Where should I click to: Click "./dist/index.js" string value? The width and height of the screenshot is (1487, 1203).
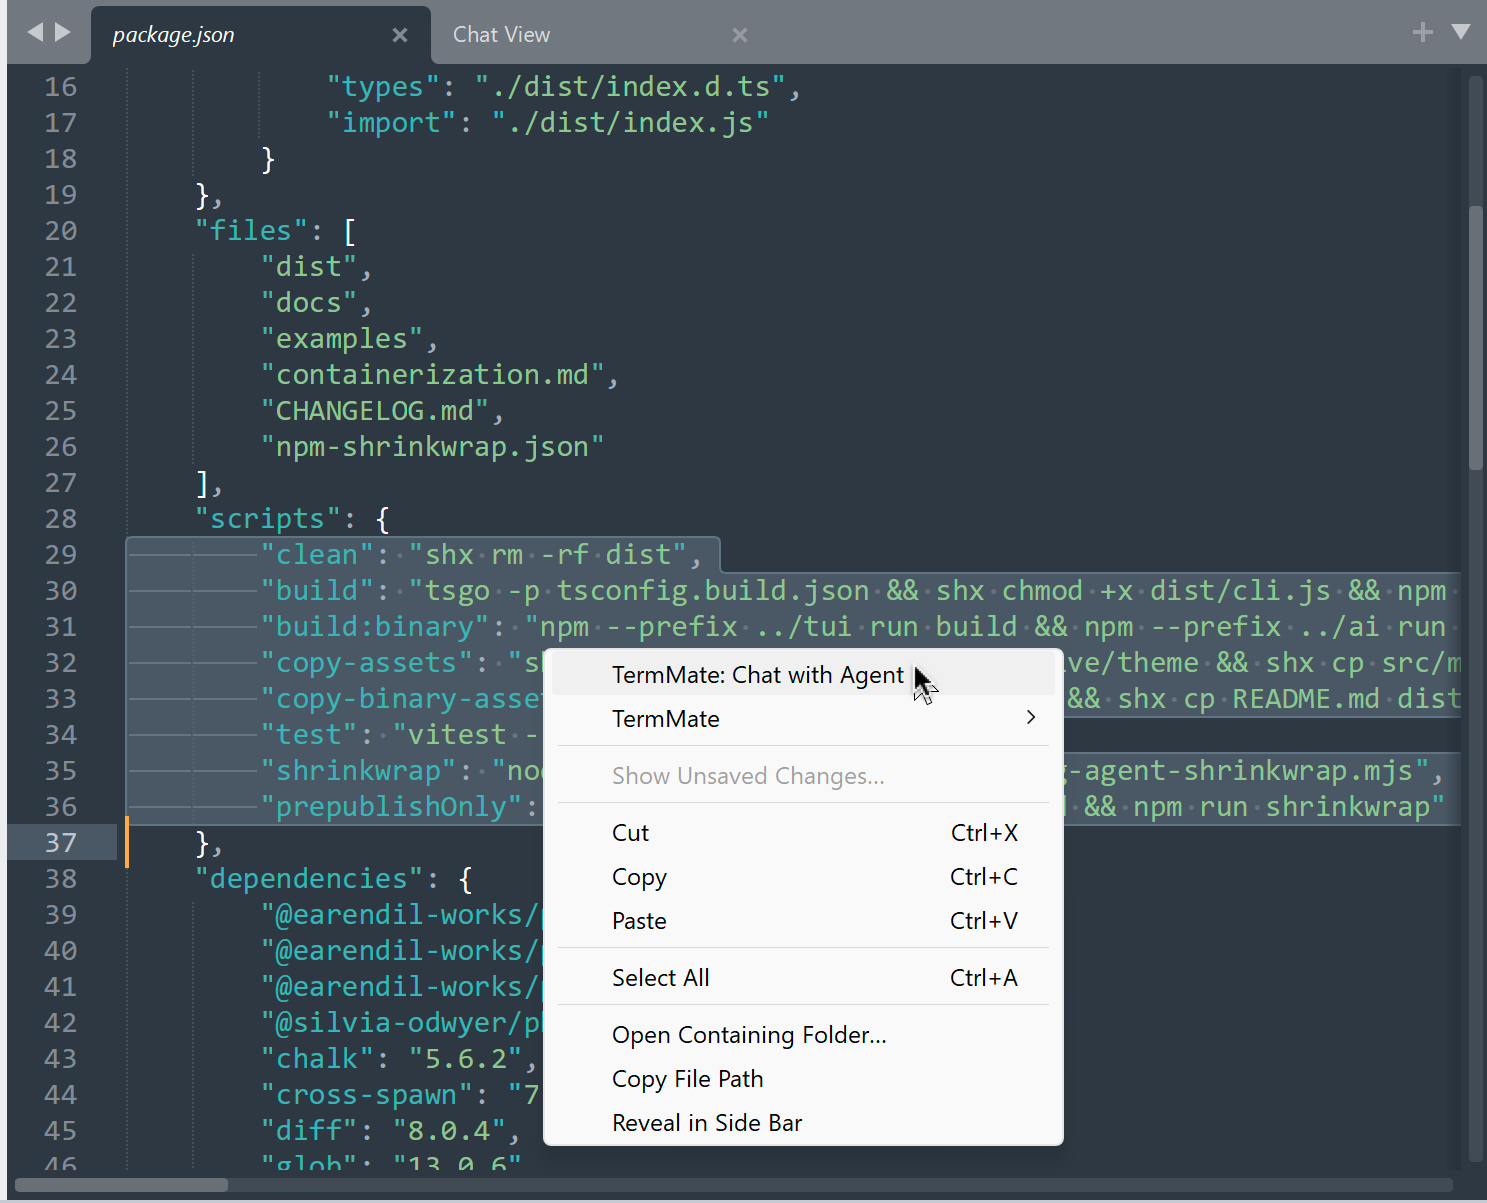coord(630,123)
